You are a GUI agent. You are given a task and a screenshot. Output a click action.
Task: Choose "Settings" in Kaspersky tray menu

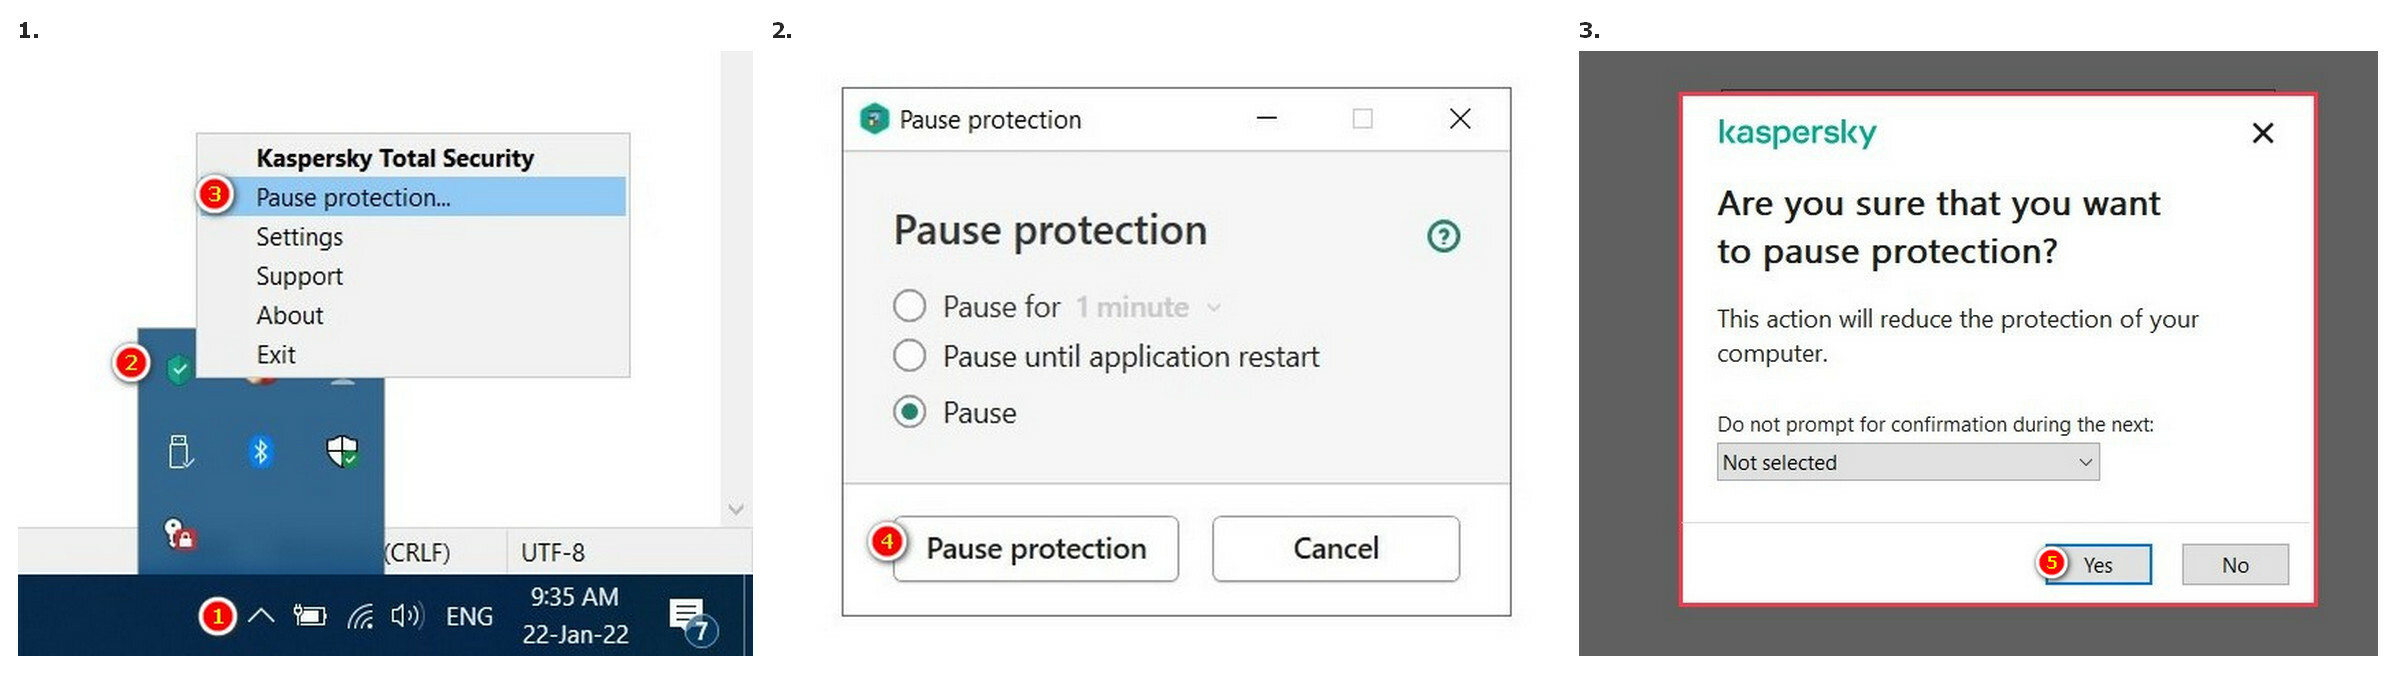click(x=299, y=237)
